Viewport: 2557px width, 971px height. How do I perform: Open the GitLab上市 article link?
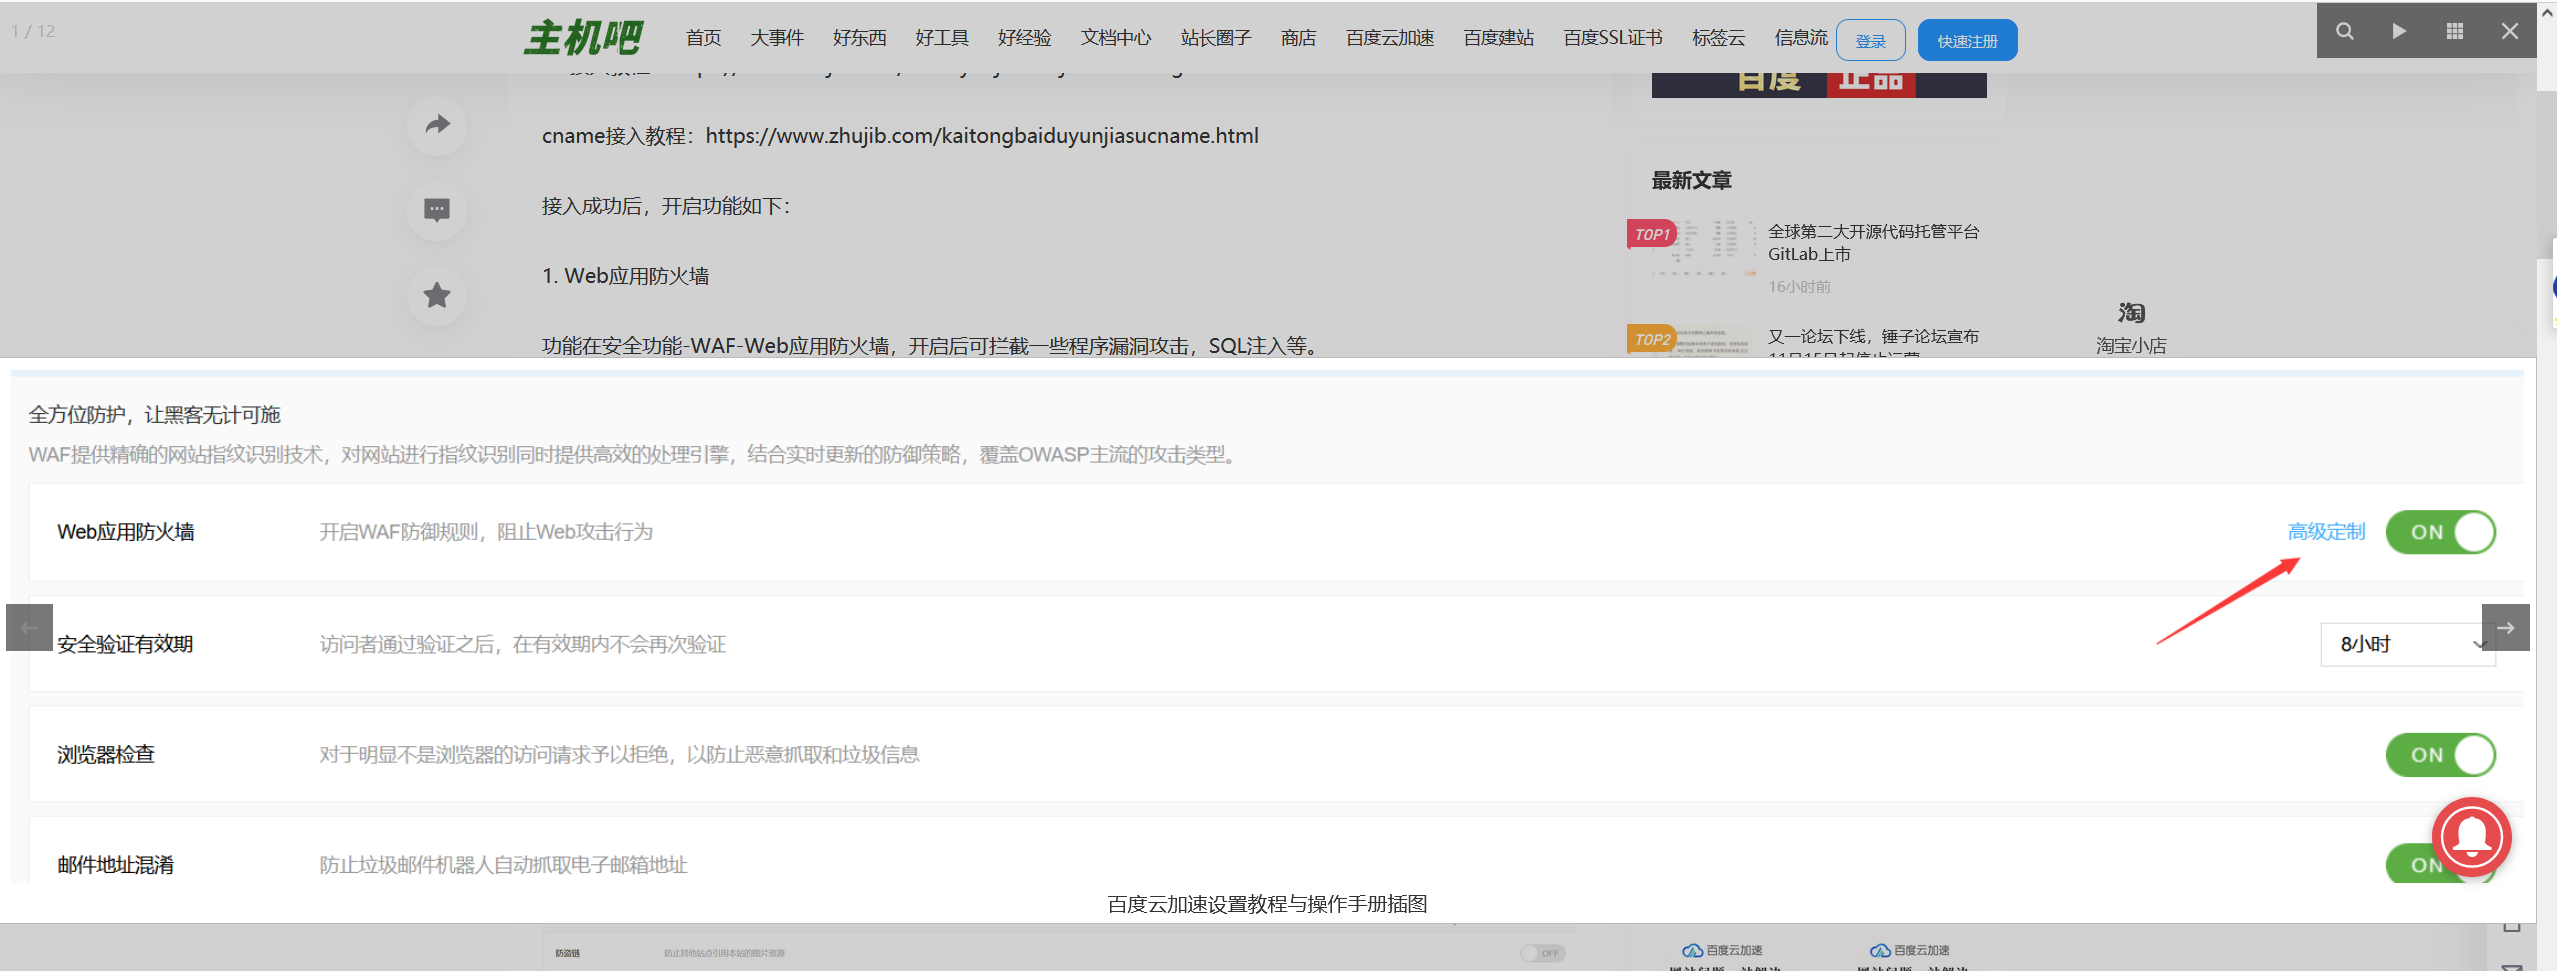(1873, 243)
